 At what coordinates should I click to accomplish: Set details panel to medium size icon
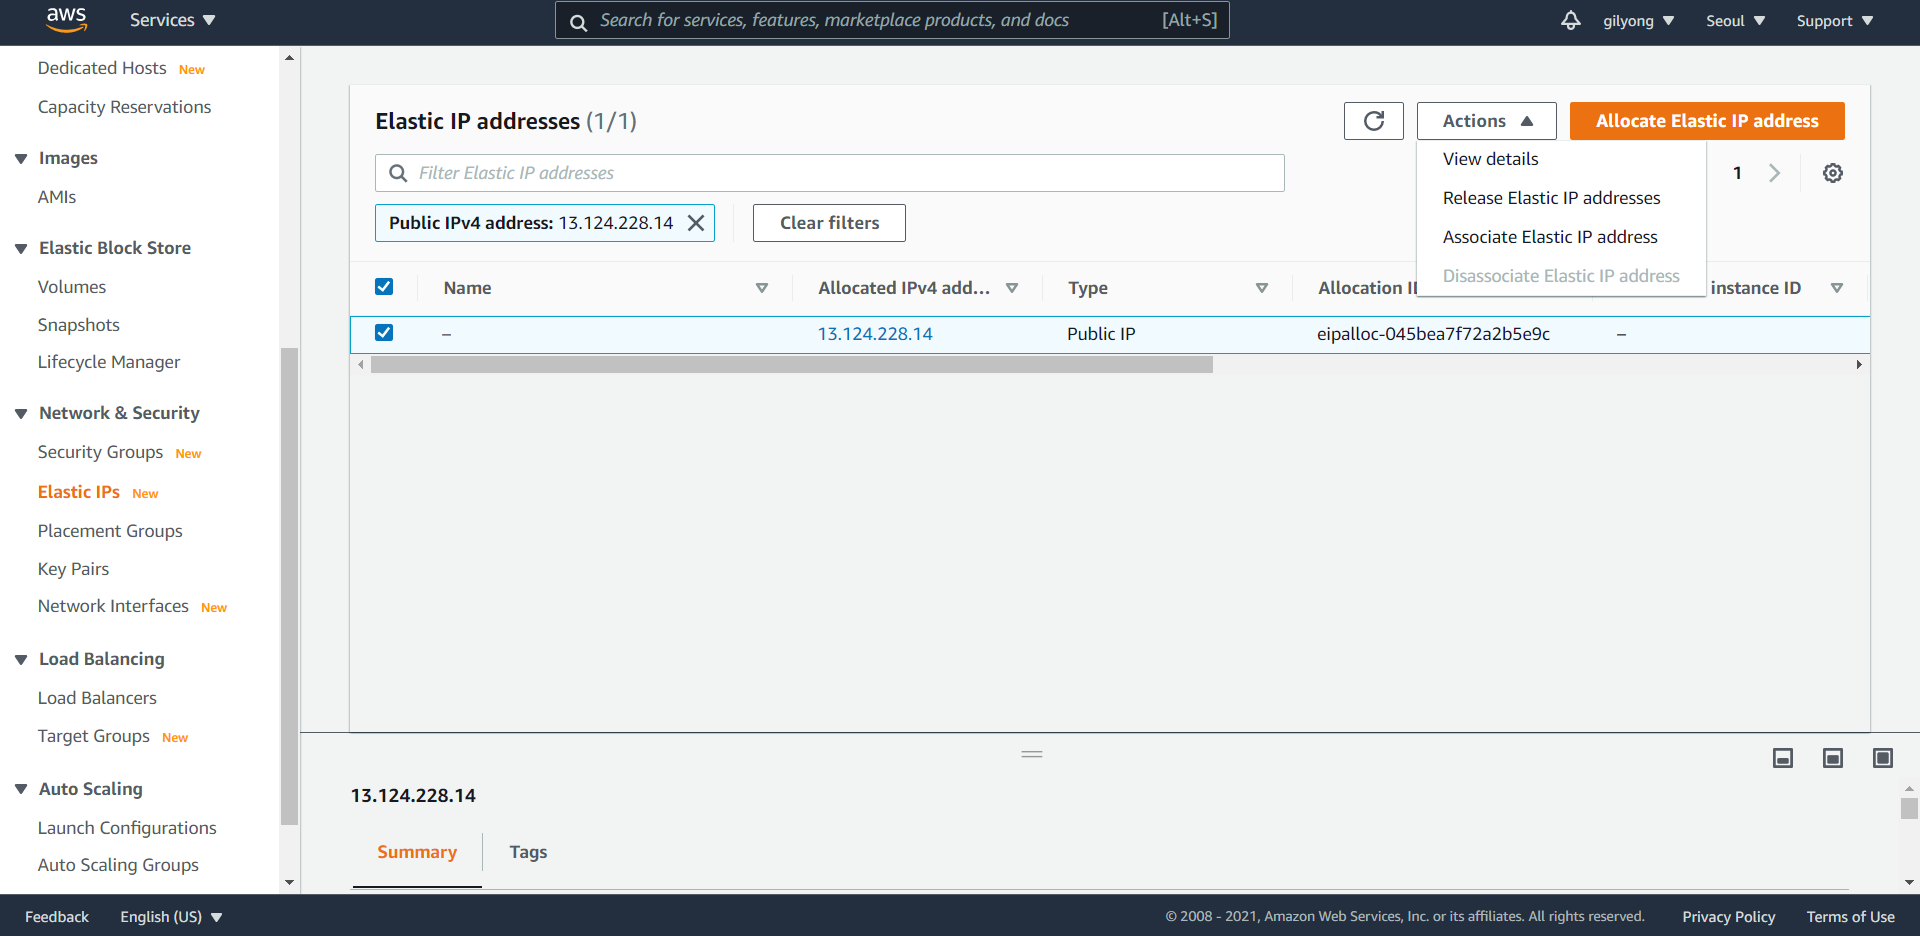(x=1833, y=758)
